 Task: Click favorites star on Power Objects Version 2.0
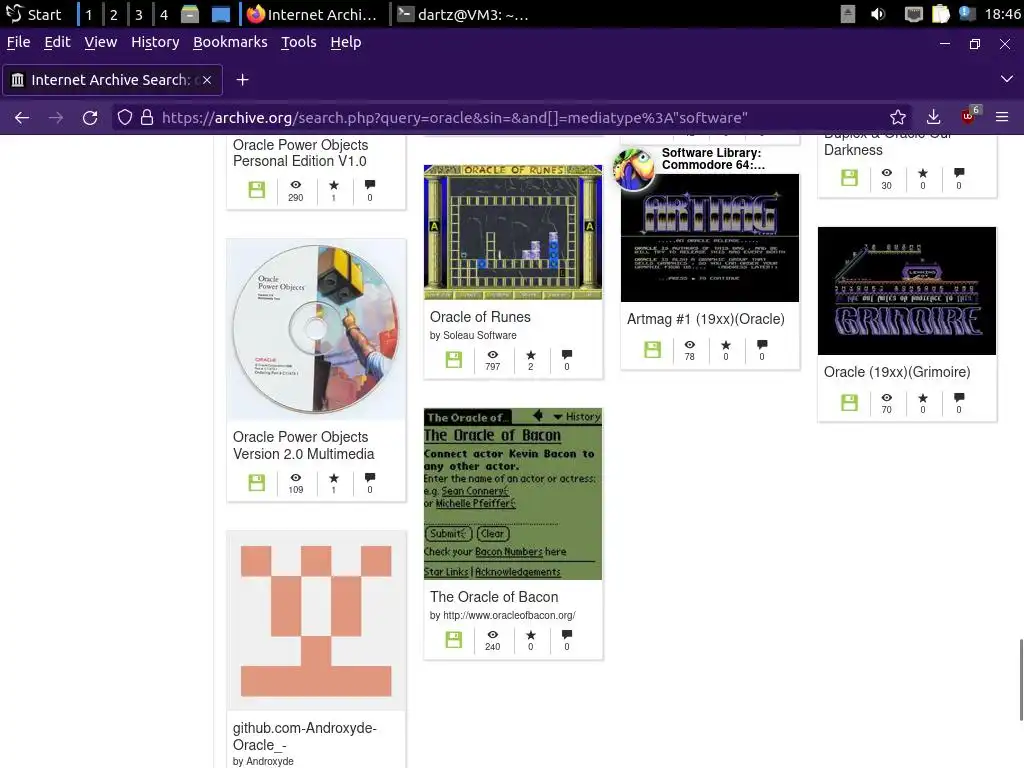334,478
